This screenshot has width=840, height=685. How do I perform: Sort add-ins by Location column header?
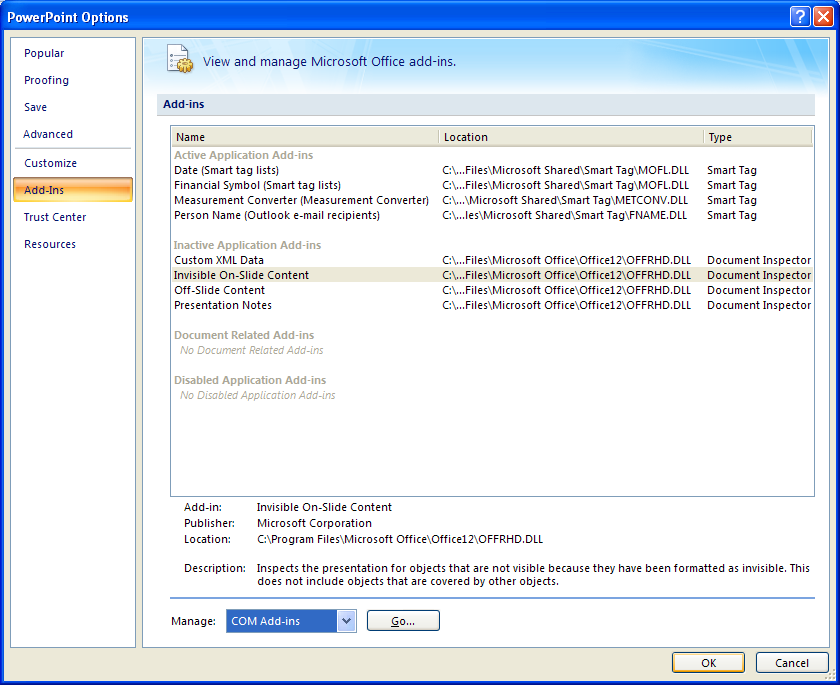pyautogui.click(x=571, y=137)
